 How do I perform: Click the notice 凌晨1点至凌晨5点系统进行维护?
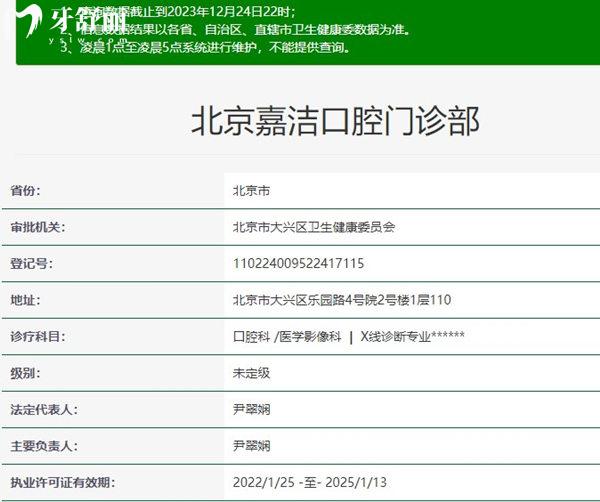(x=205, y=47)
